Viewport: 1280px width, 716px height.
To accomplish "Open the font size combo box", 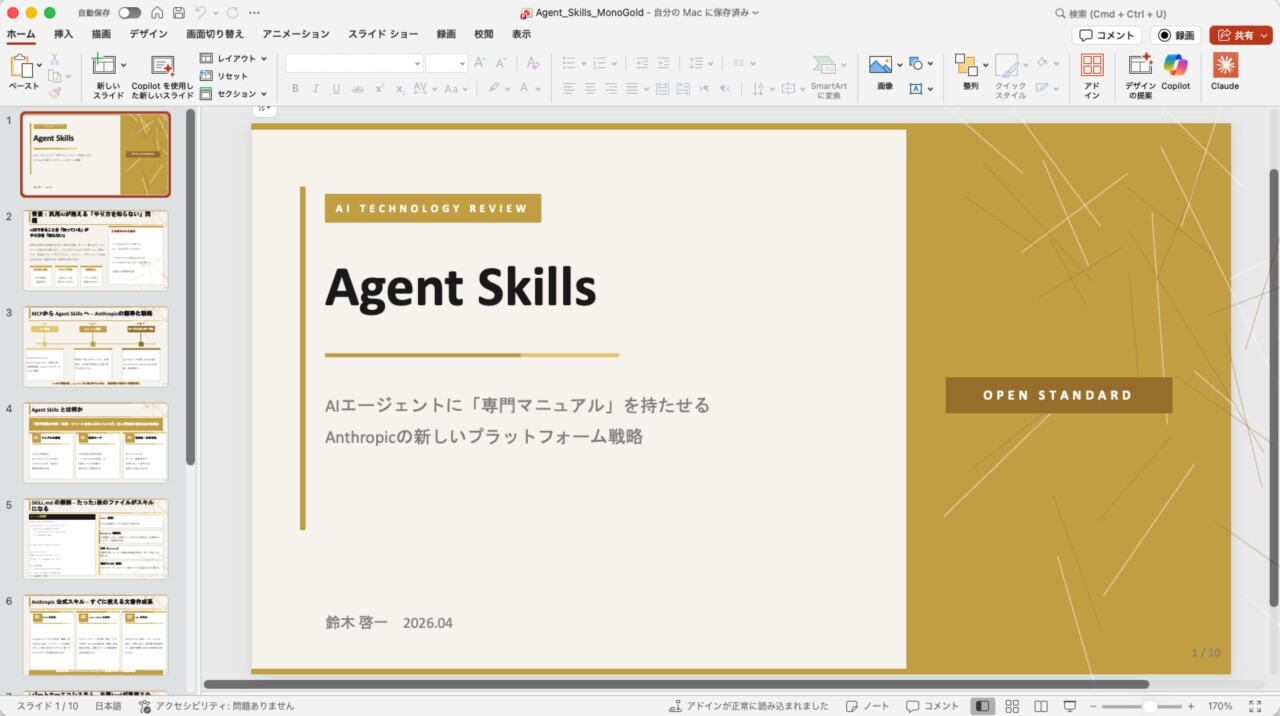I will click(446, 63).
